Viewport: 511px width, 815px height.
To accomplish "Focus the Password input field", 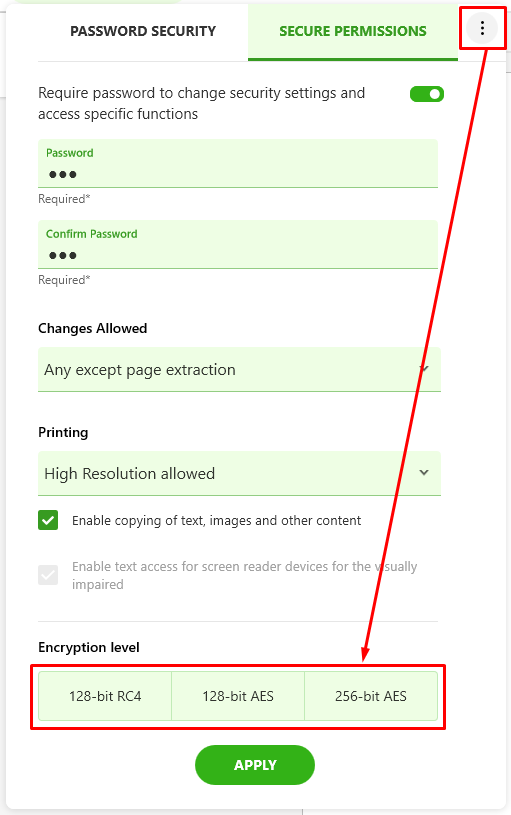I will click(238, 164).
